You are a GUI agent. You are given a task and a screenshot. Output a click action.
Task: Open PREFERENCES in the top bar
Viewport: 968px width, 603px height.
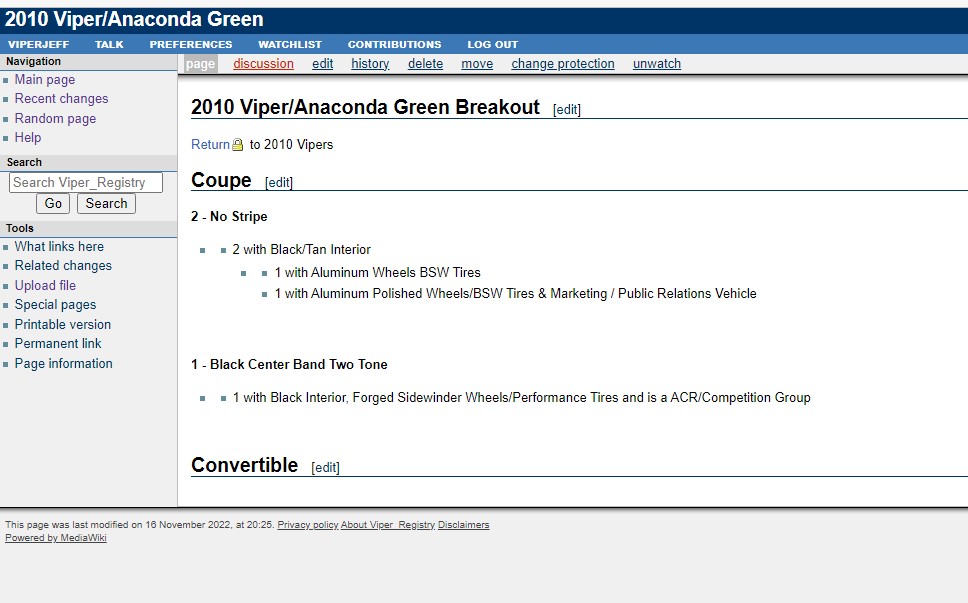[x=191, y=44]
